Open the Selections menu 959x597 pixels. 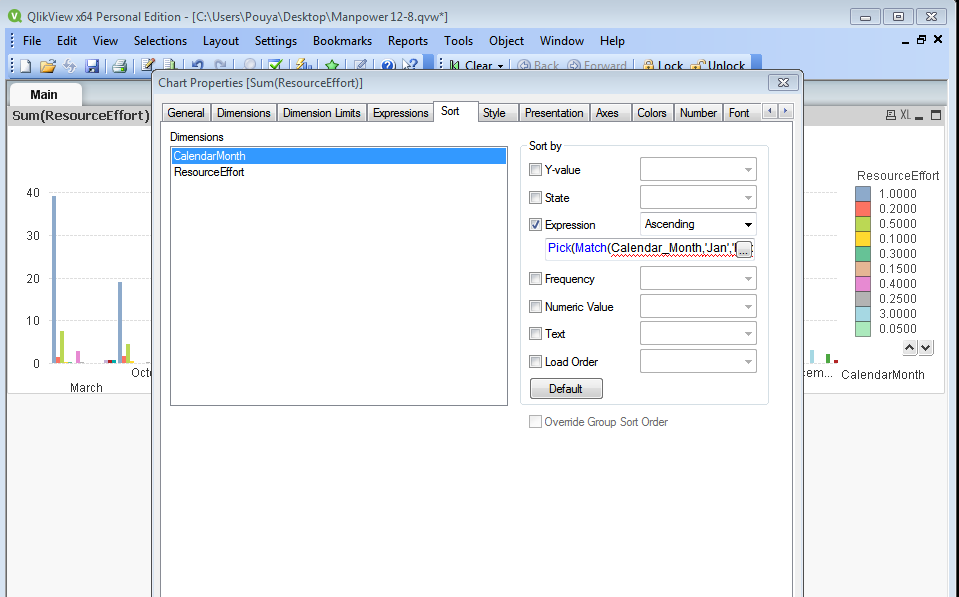coord(160,41)
